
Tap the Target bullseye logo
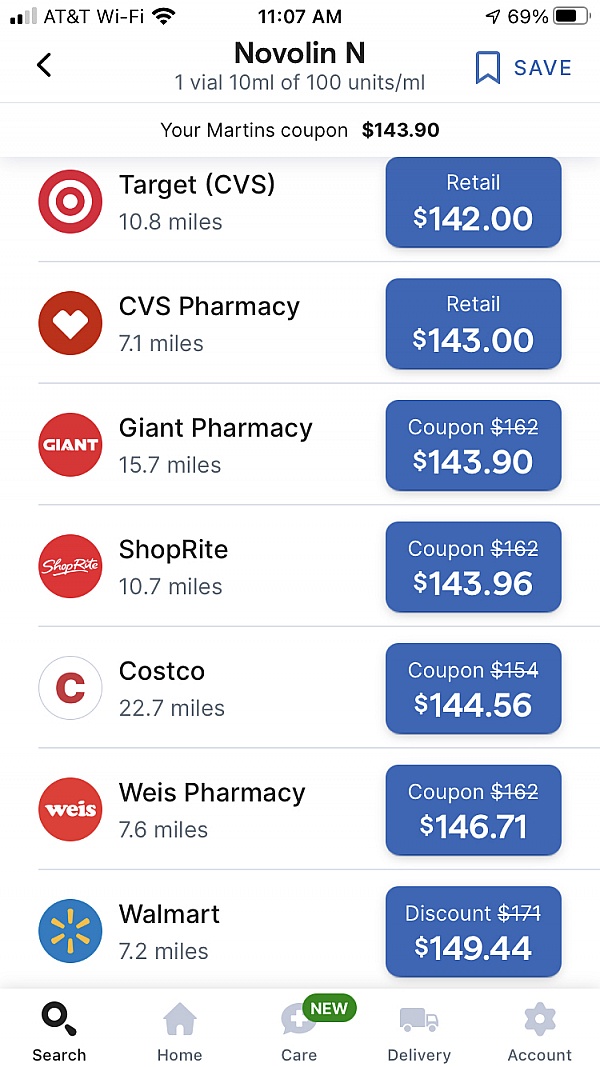point(70,201)
